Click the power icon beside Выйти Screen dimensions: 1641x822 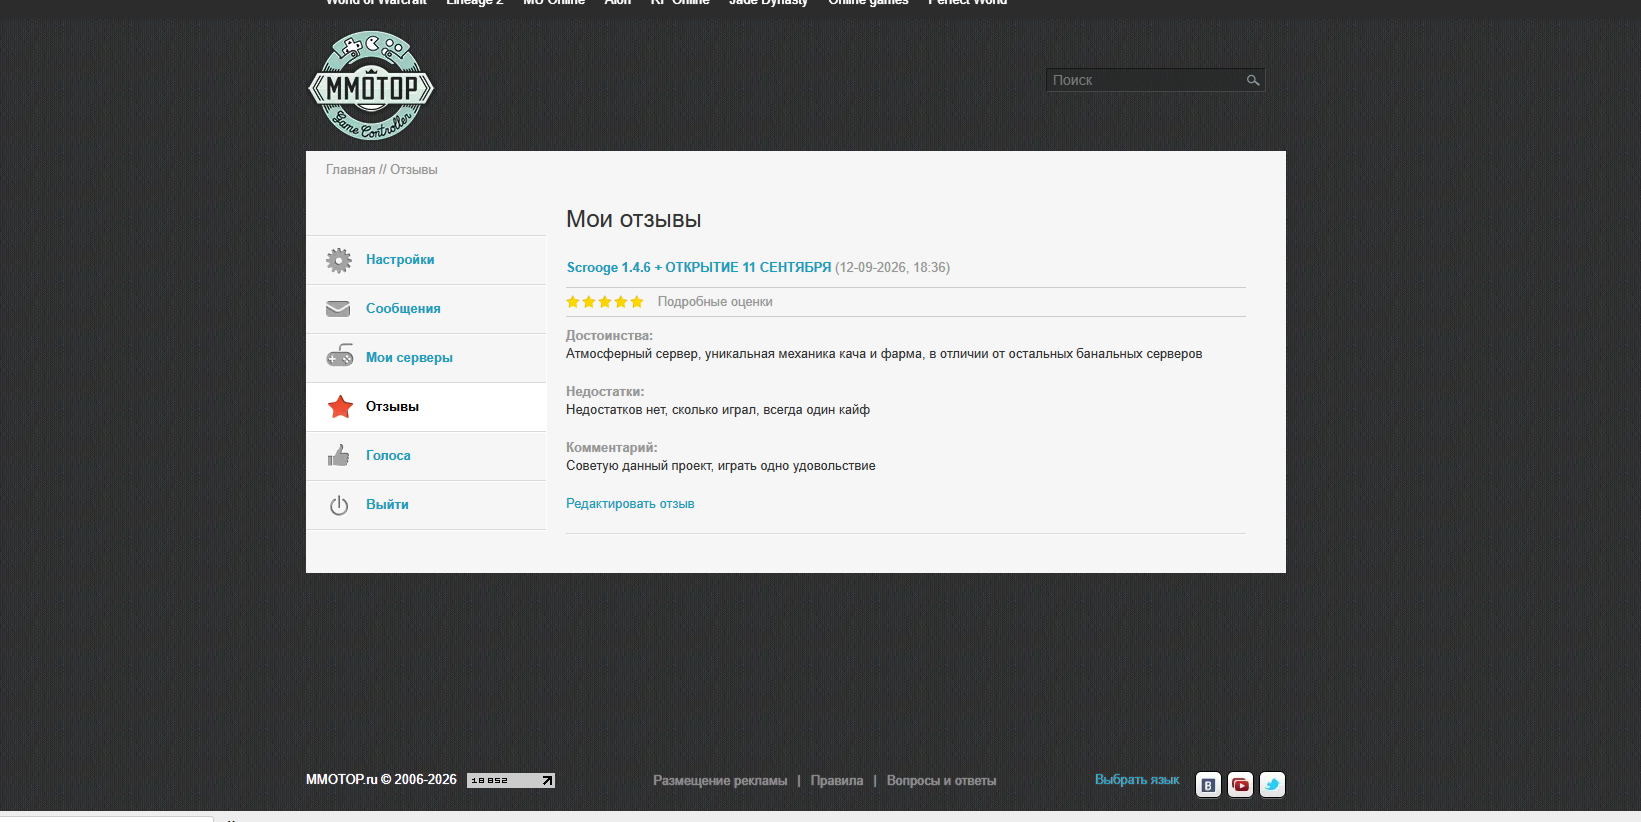tap(339, 505)
